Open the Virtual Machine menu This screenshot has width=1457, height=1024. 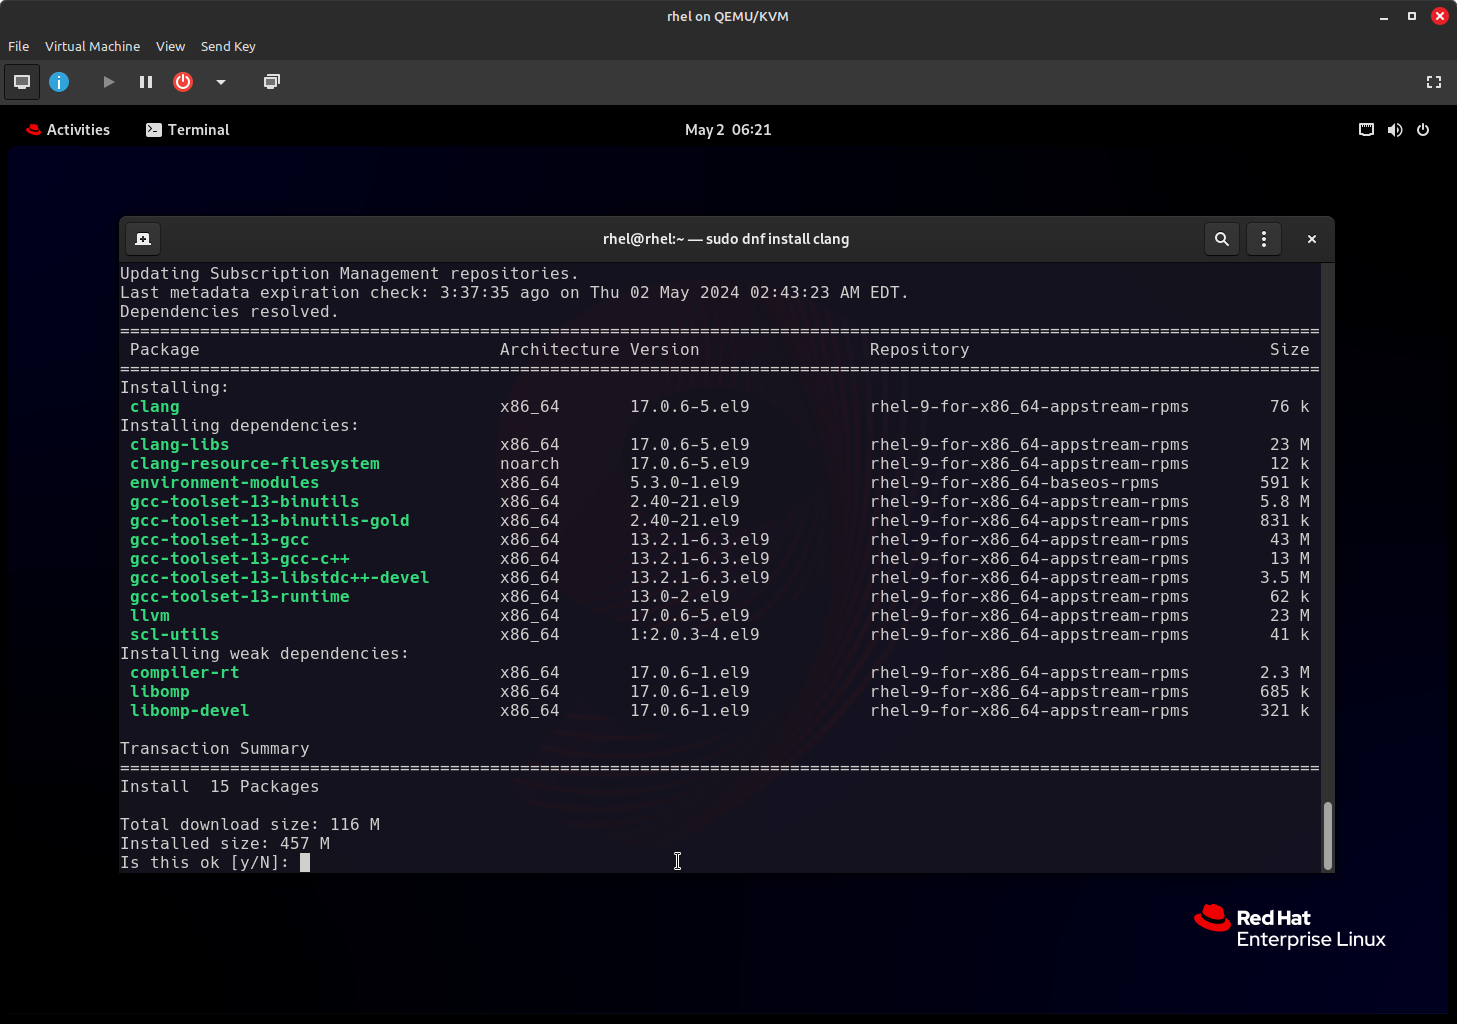(x=92, y=46)
